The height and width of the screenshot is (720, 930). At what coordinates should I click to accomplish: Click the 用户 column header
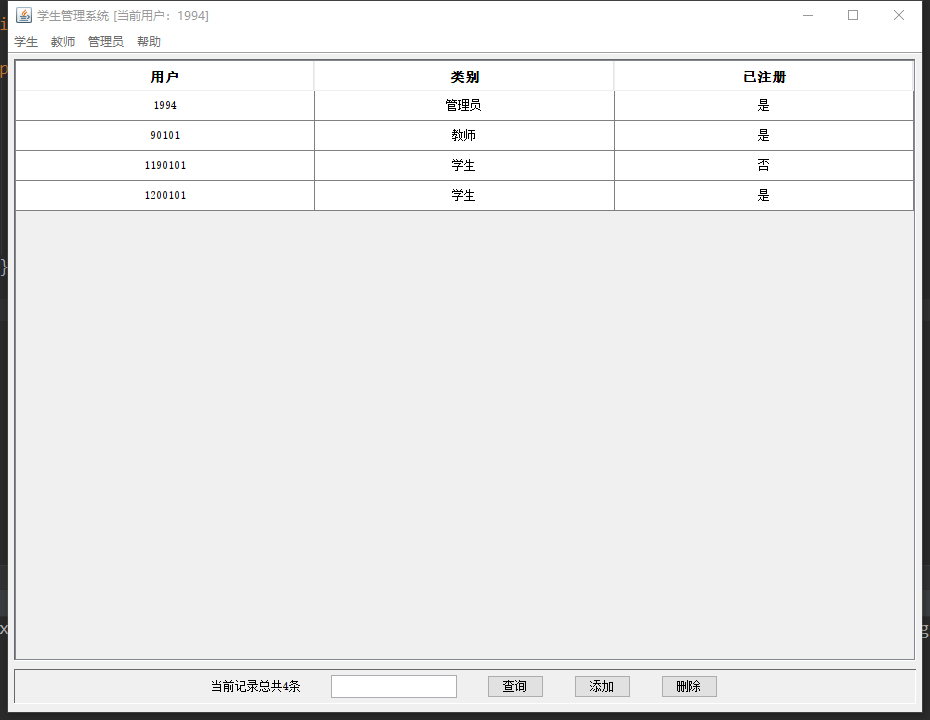pos(165,77)
